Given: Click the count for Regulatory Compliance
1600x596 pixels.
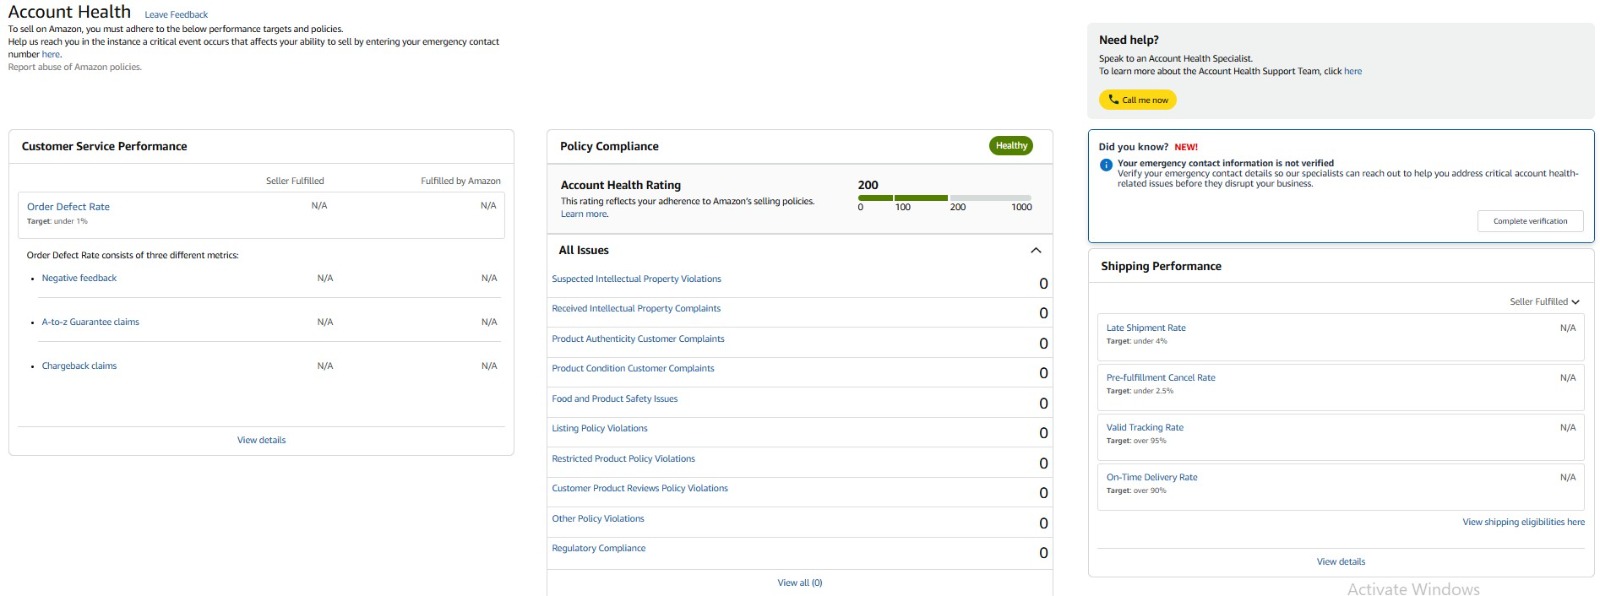Looking at the screenshot, I should click(x=1043, y=553).
